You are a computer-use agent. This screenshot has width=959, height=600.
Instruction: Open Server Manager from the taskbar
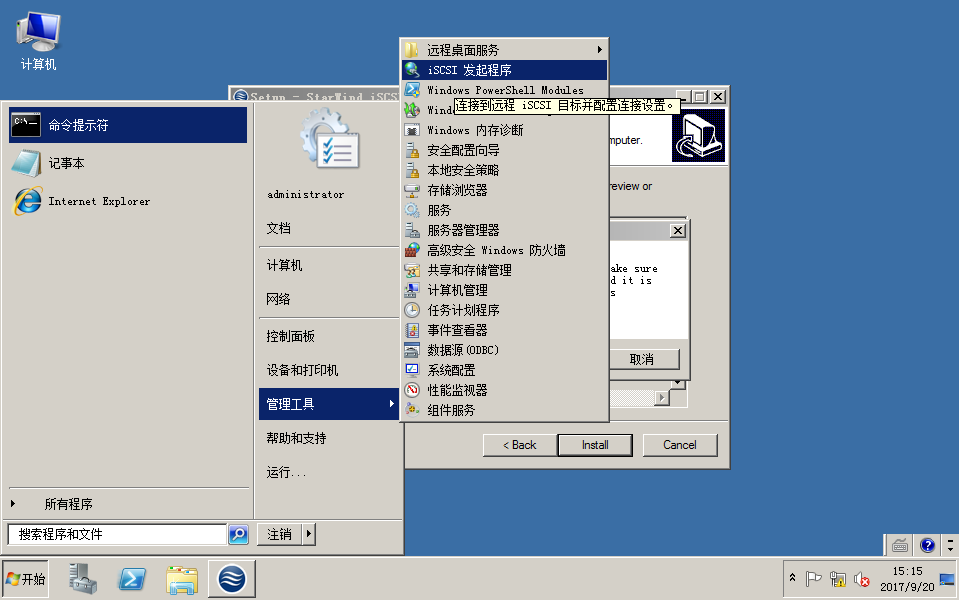[x=81, y=579]
